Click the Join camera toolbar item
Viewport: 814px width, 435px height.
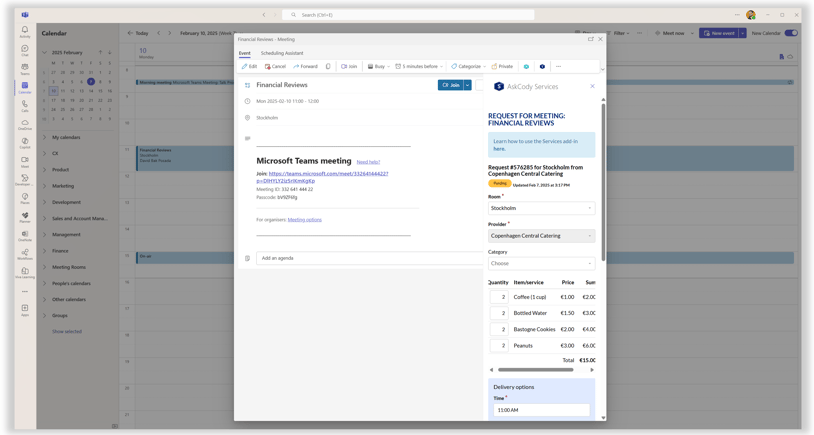point(349,66)
